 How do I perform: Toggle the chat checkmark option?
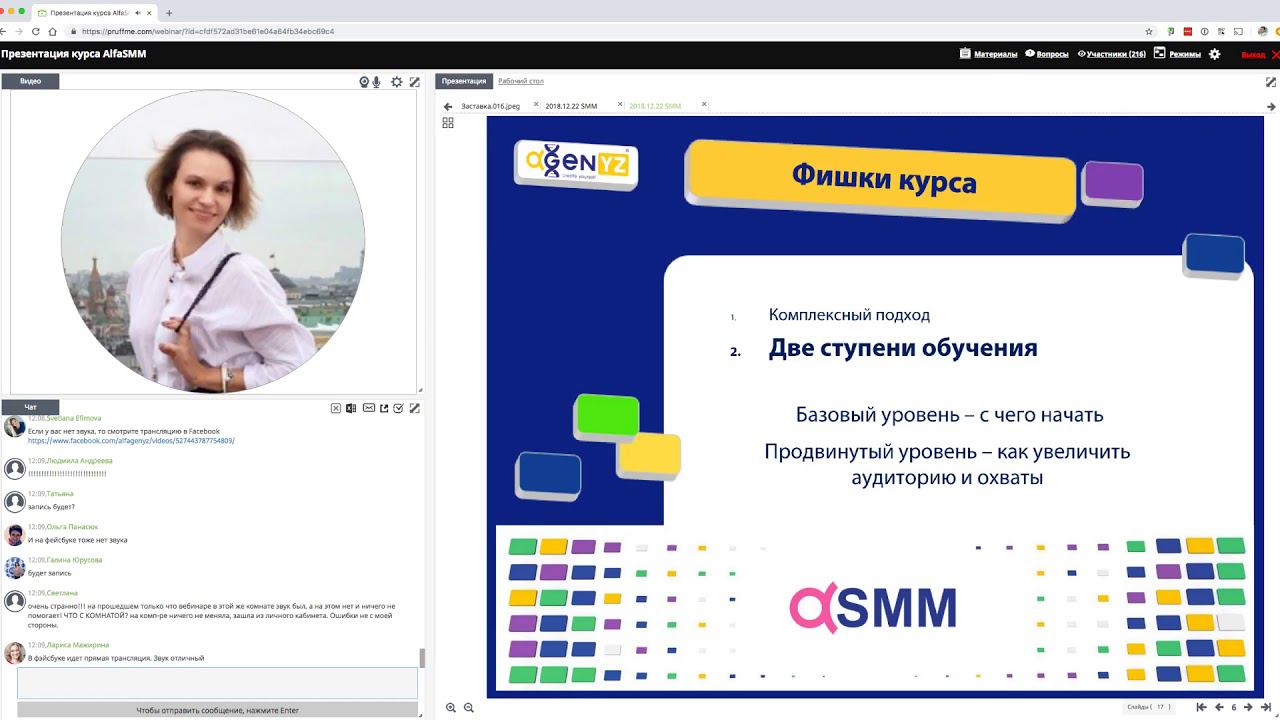point(398,408)
